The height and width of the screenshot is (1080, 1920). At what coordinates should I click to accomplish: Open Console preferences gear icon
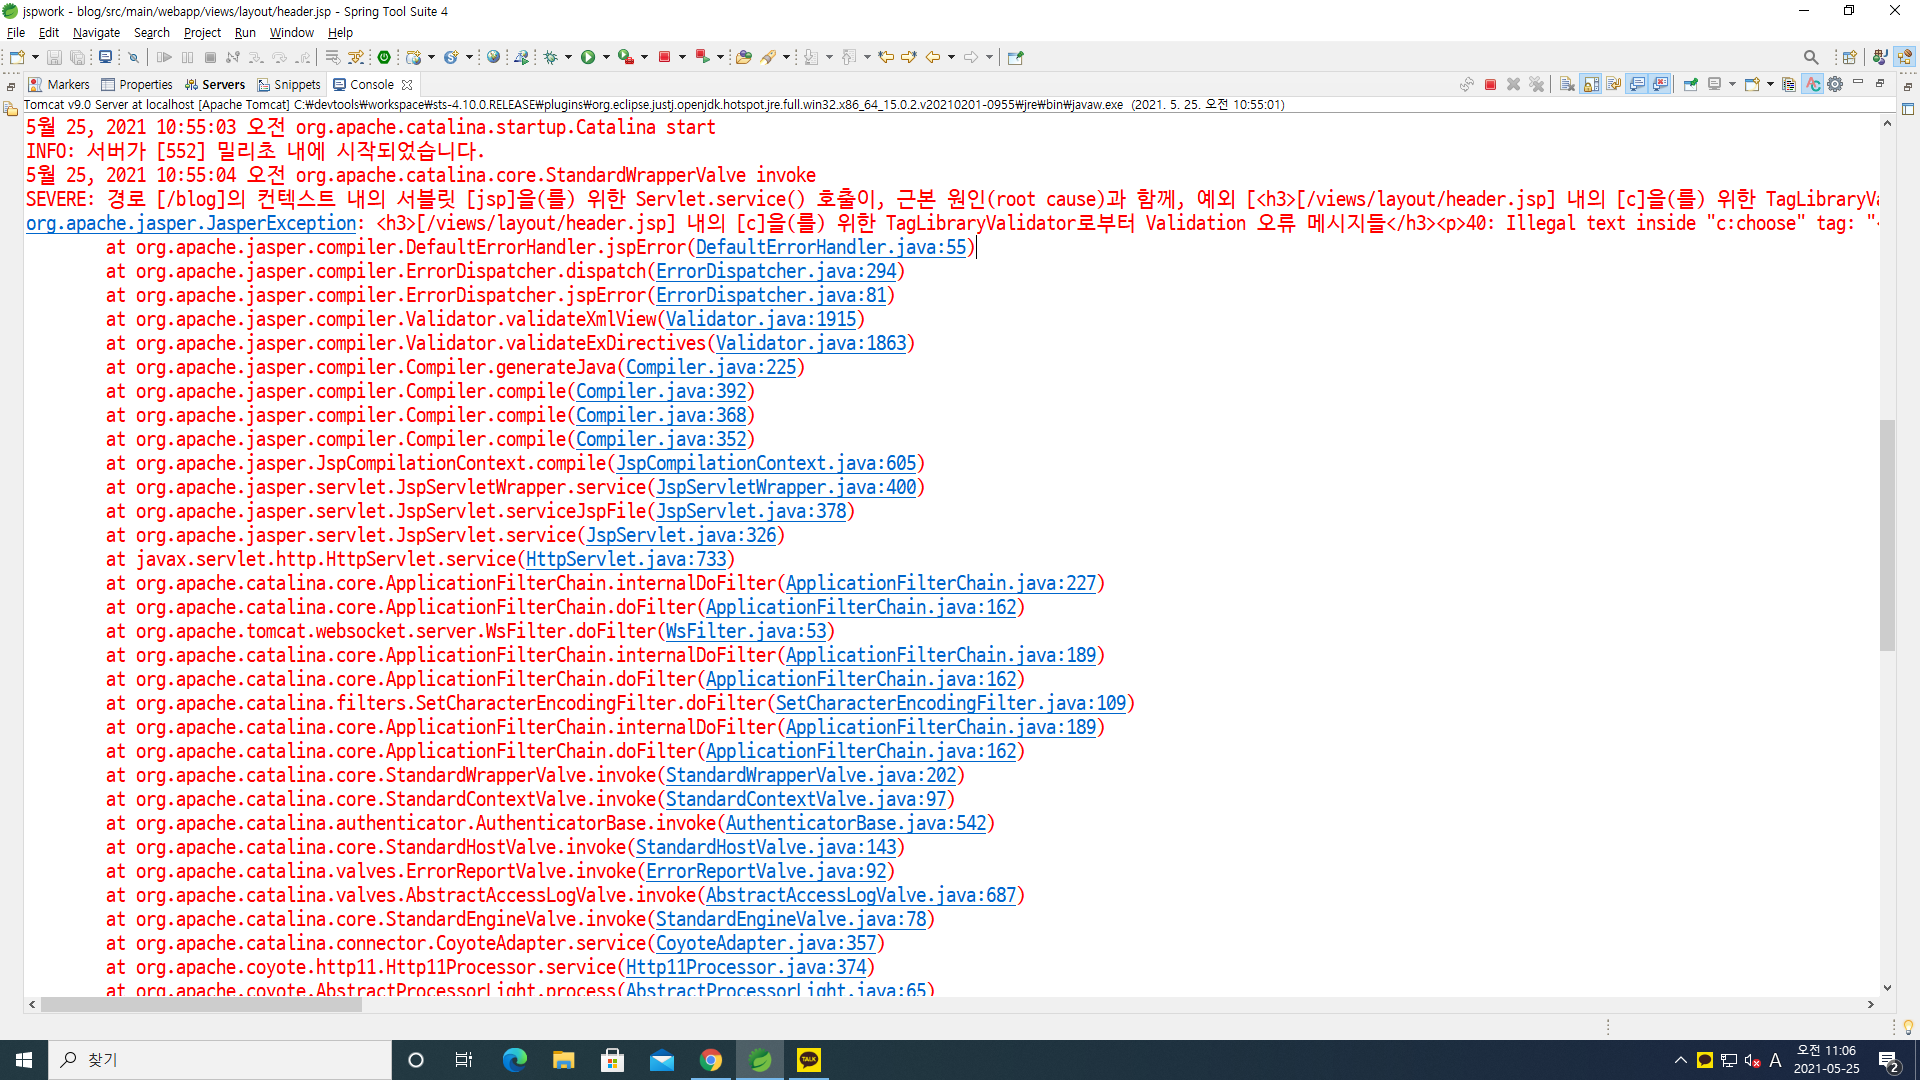pos(1835,84)
